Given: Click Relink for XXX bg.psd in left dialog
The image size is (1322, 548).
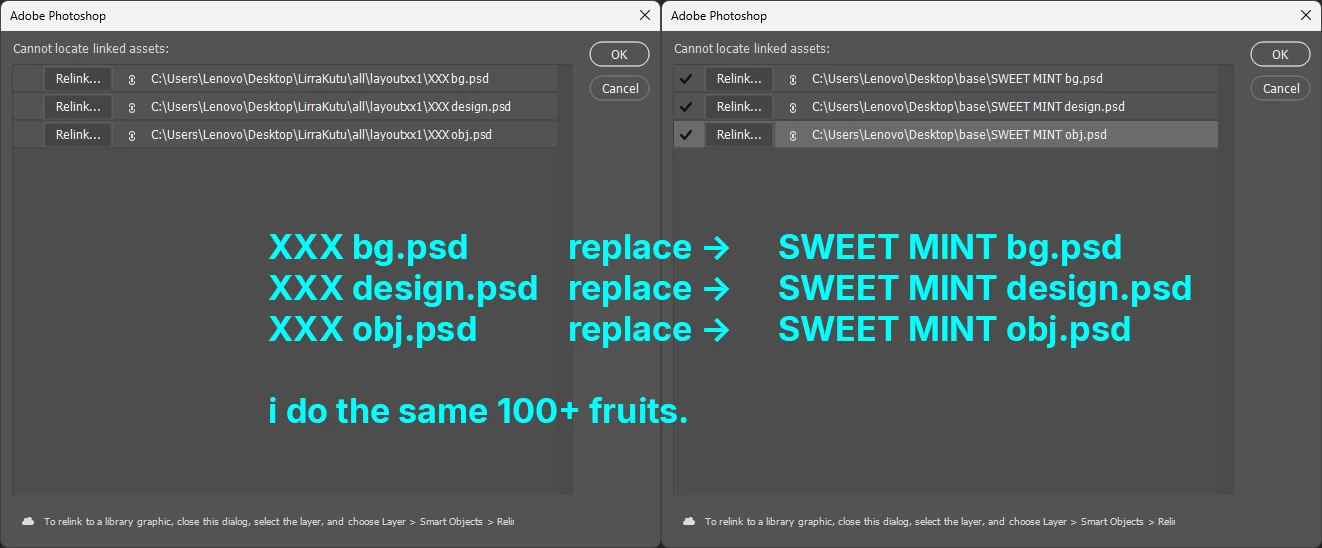Looking at the screenshot, I should click(x=78, y=78).
